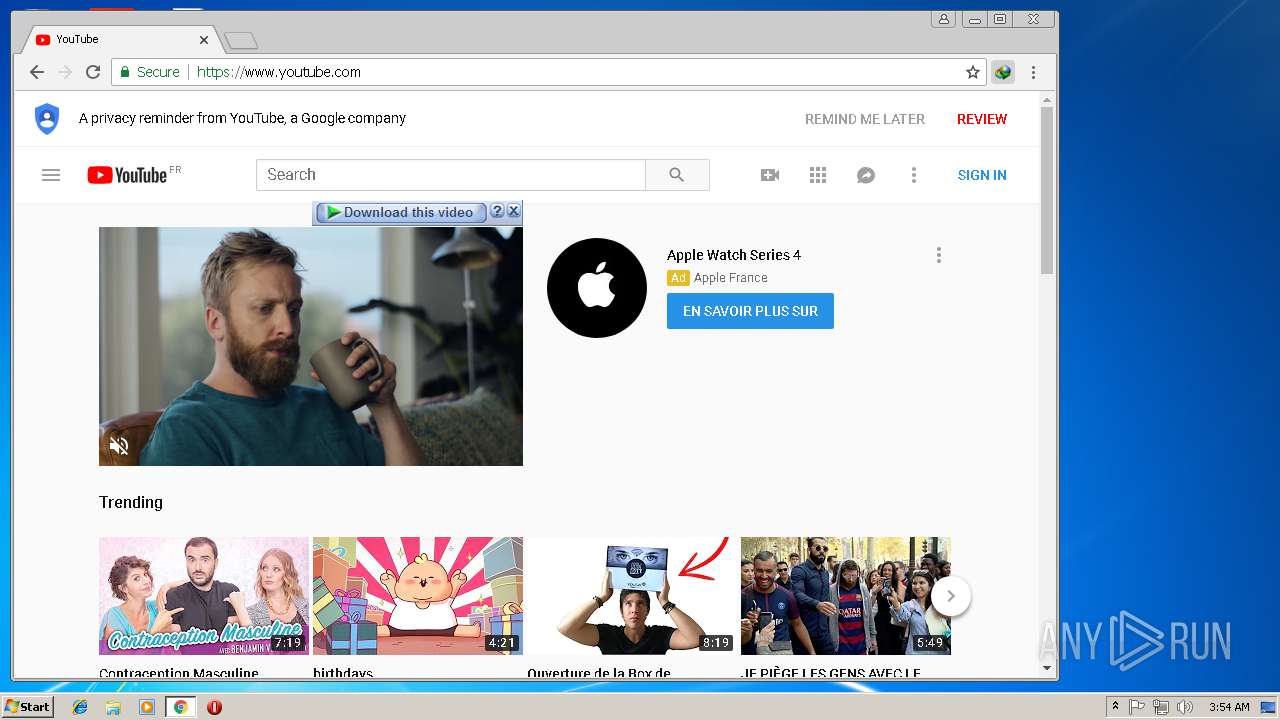Click SIGN IN on YouTube
1280x720 pixels.
982,175
